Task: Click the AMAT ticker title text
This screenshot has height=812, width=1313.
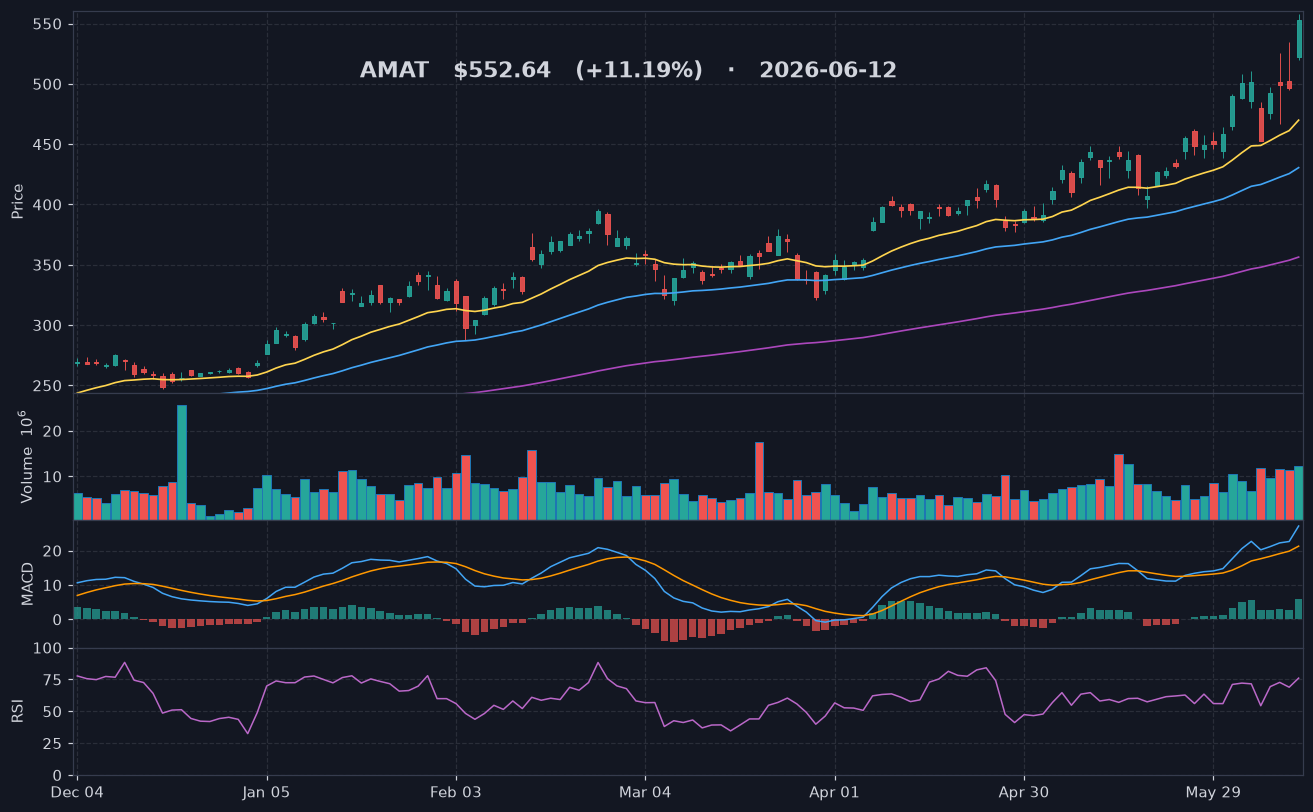Action: (394, 71)
